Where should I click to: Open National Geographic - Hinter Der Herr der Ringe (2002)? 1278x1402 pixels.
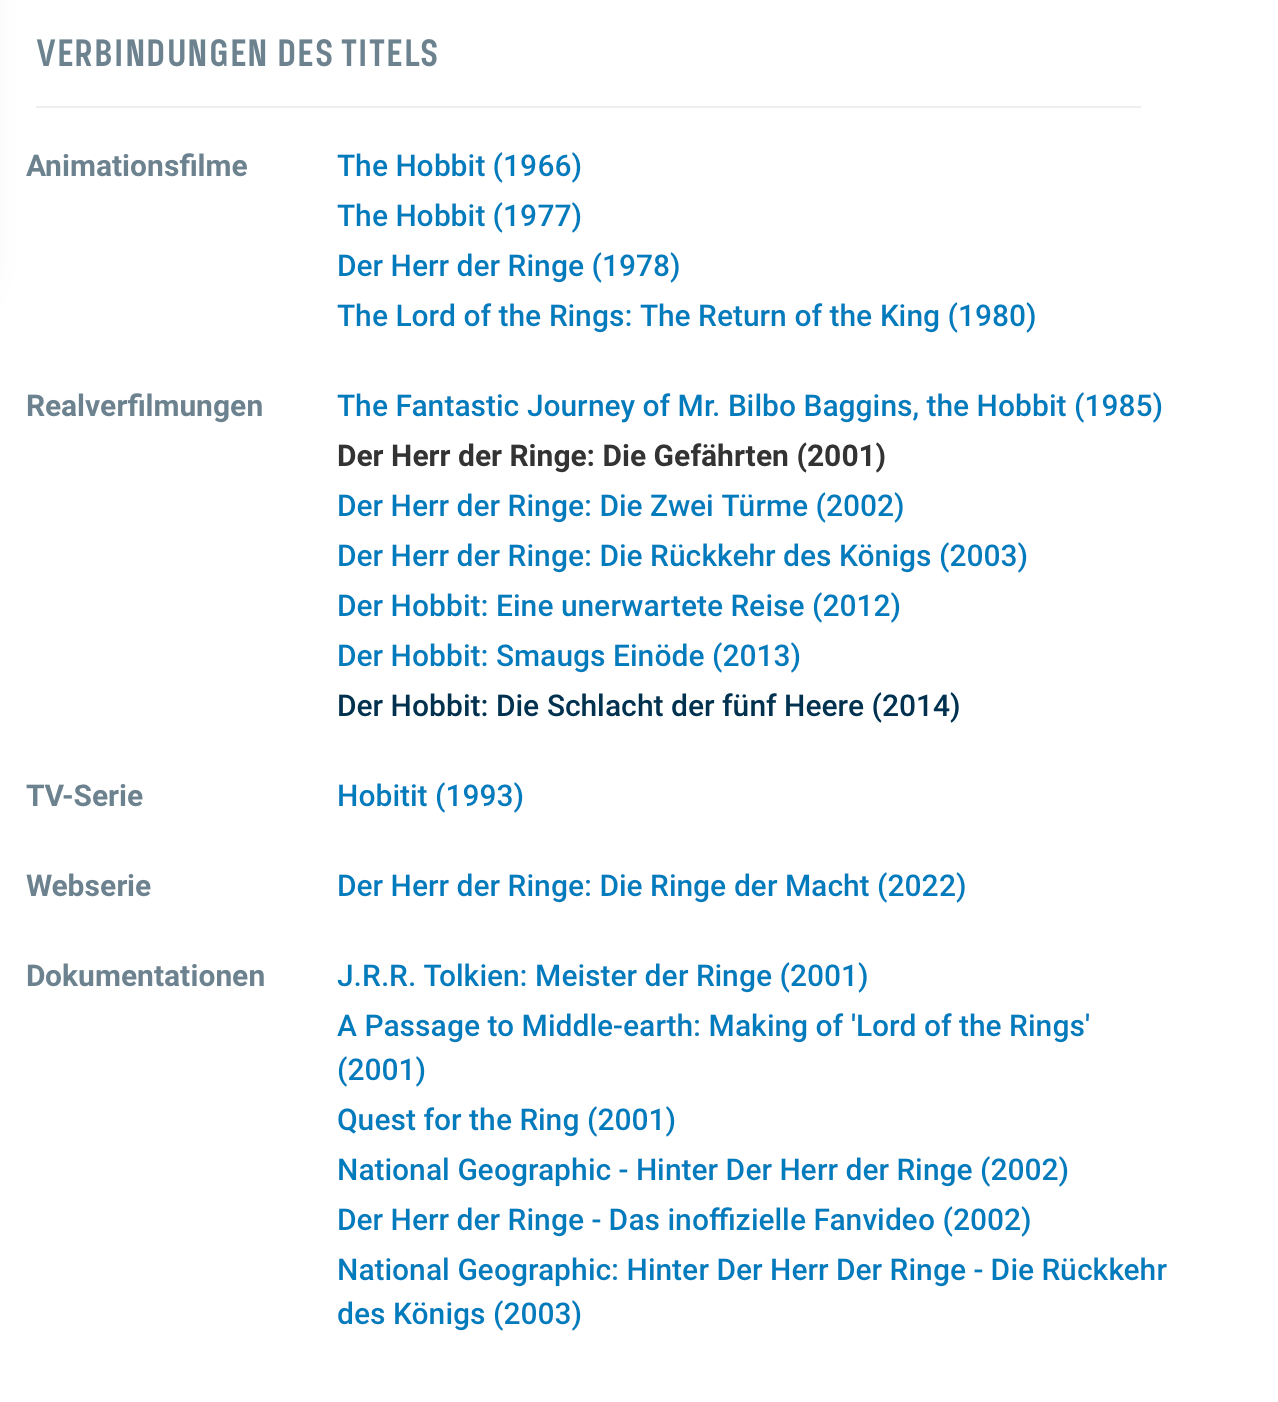coord(702,1170)
